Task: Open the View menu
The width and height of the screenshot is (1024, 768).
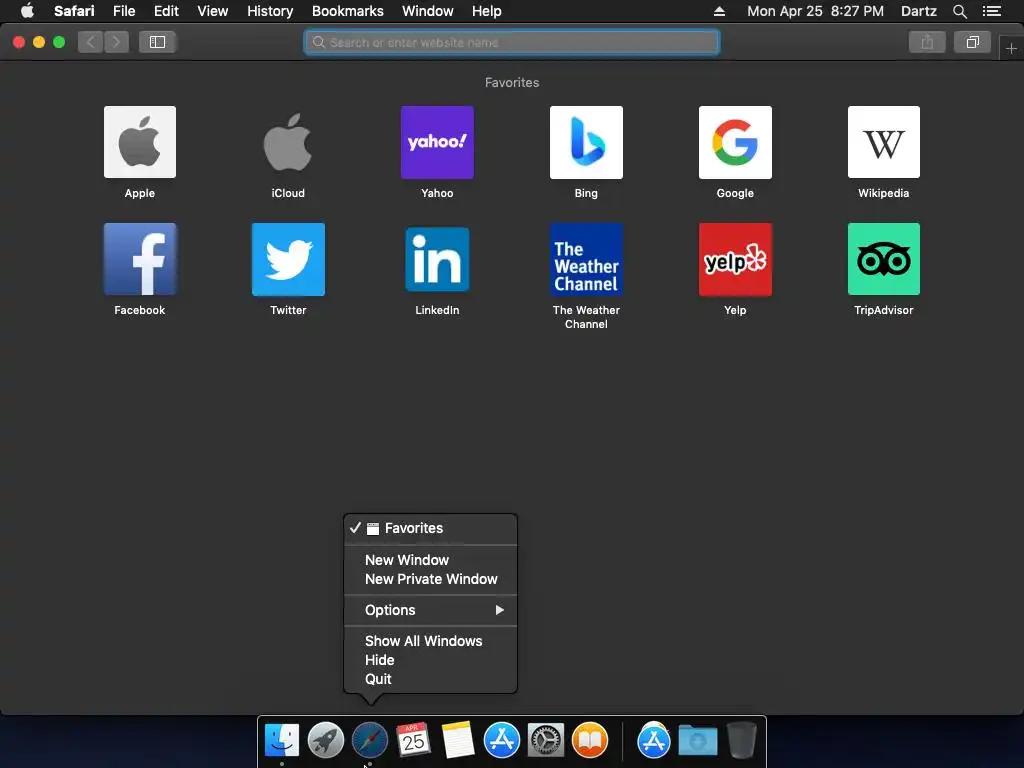Action: pos(213,11)
